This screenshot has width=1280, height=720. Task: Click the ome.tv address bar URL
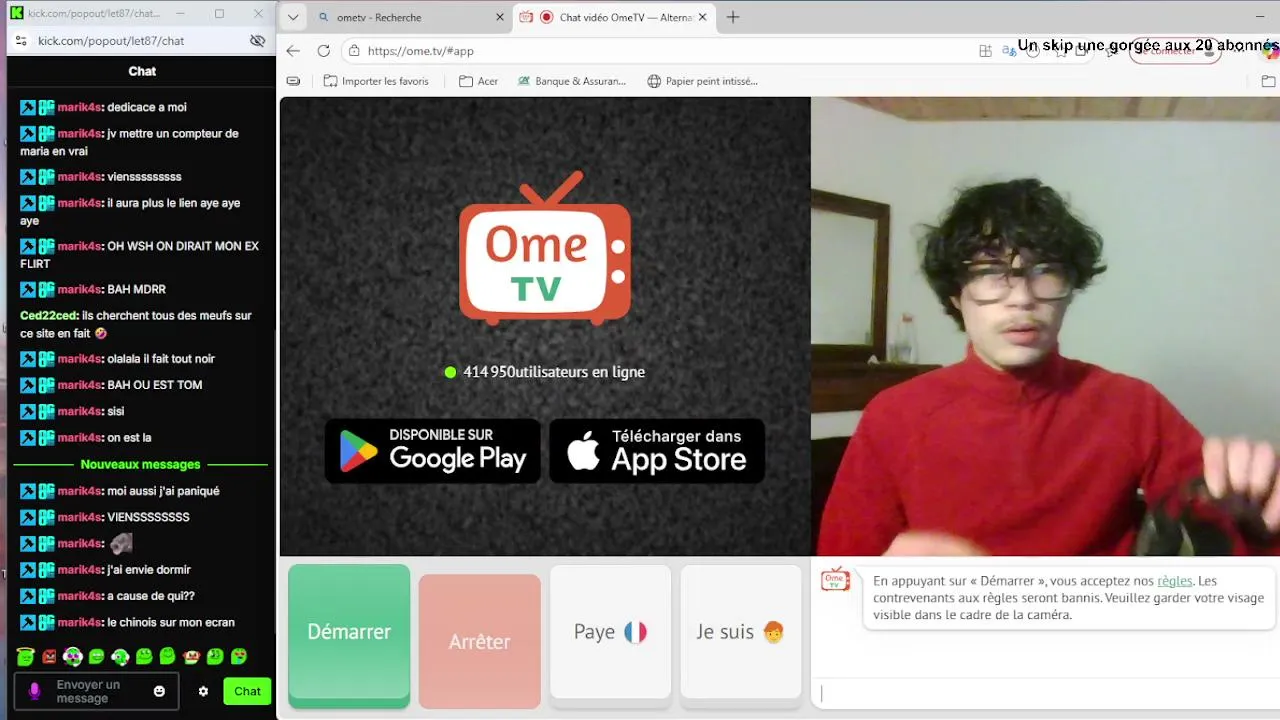[x=420, y=51]
